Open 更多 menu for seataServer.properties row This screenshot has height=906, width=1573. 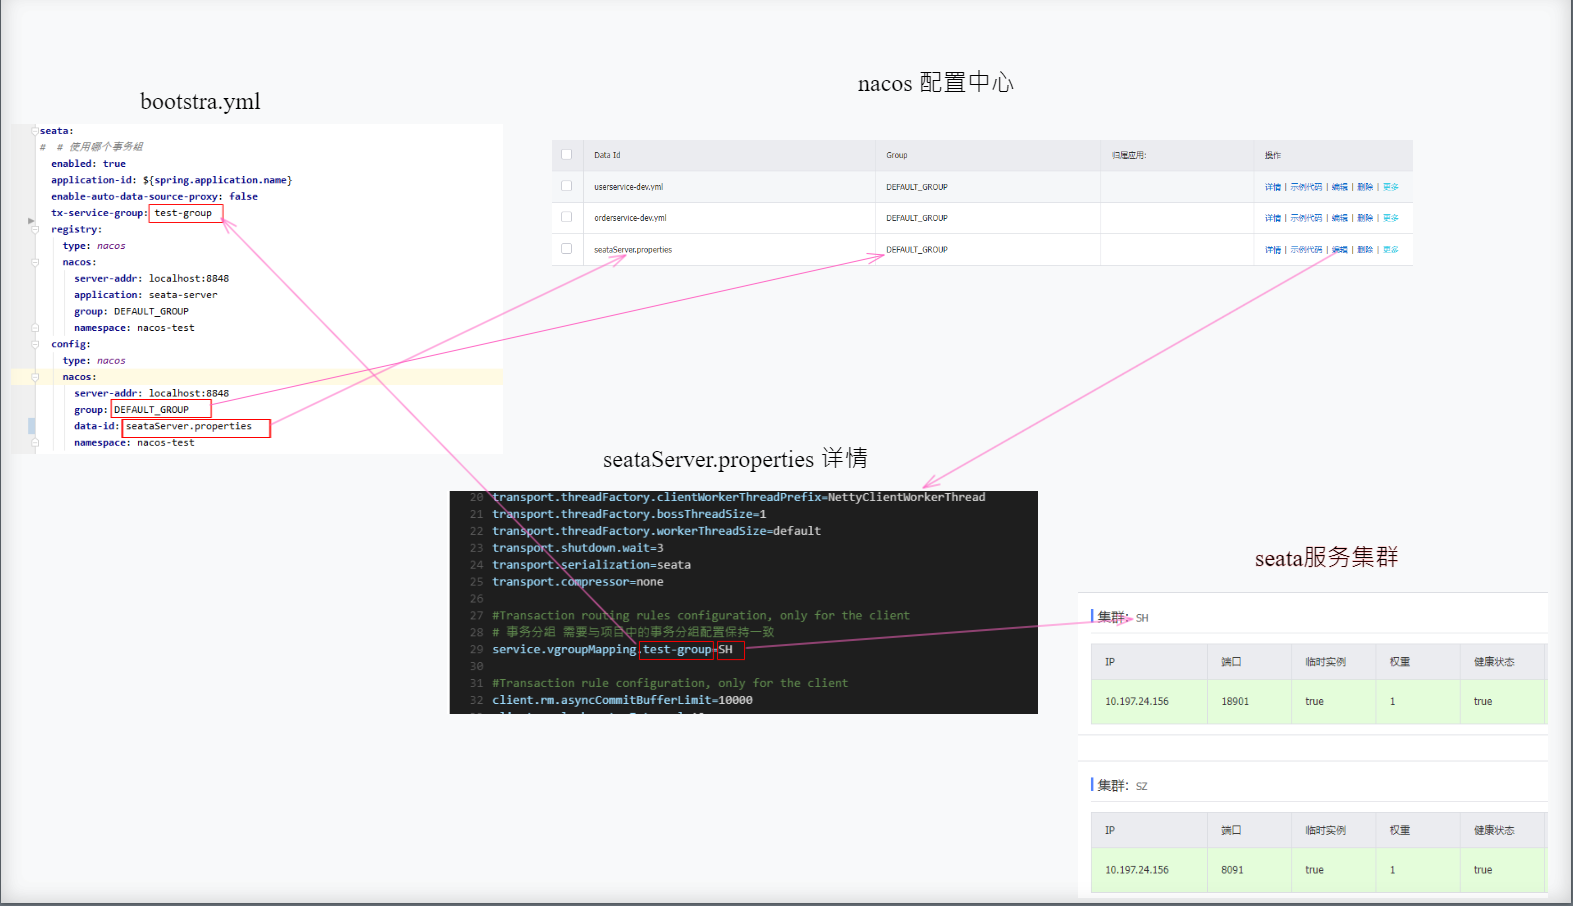tap(1390, 250)
